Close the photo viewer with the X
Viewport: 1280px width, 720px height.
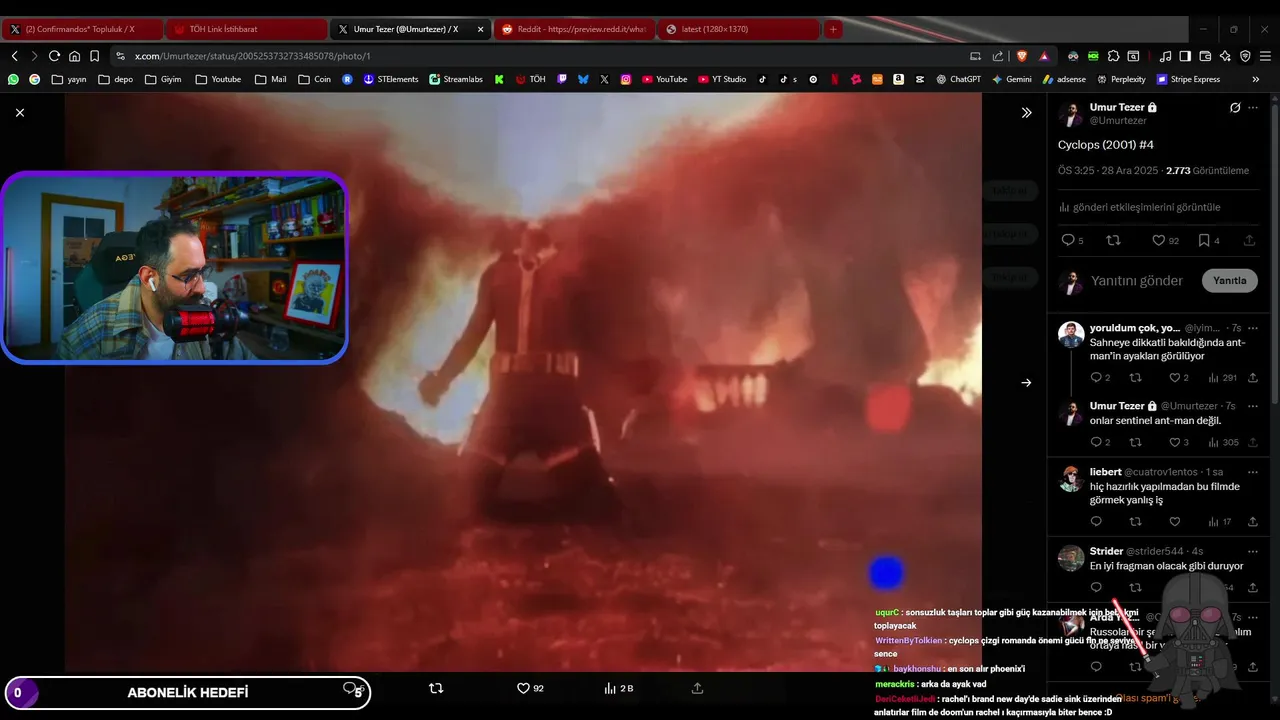pos(20,113)
